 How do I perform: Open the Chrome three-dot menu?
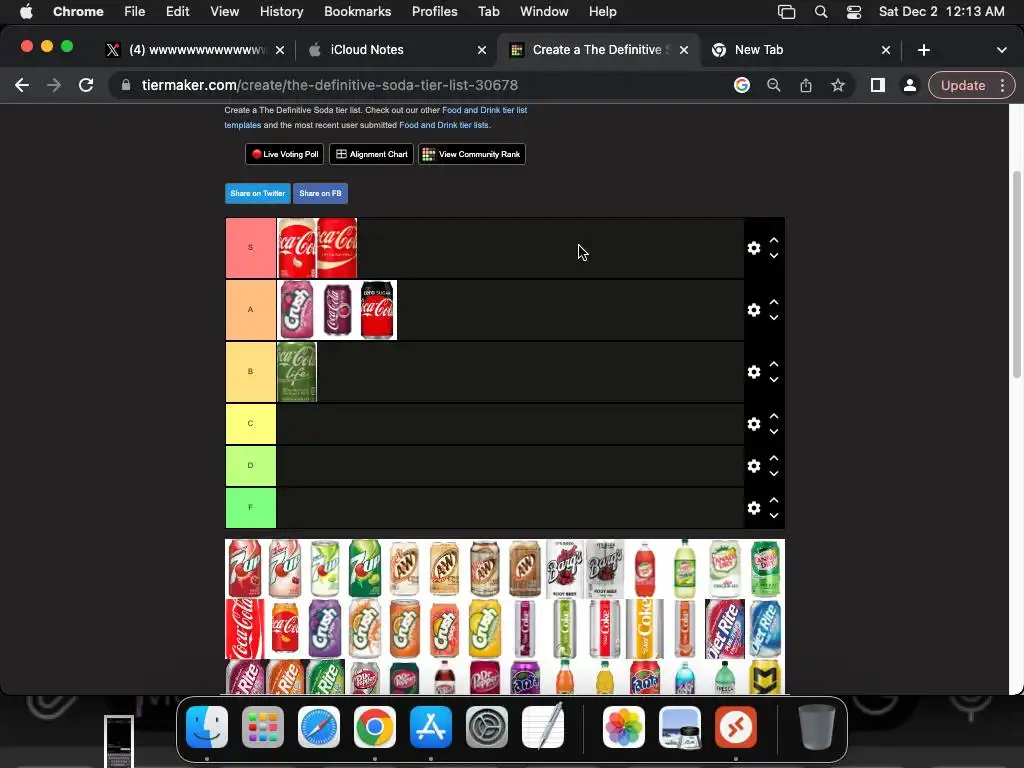coord(1002,86)
